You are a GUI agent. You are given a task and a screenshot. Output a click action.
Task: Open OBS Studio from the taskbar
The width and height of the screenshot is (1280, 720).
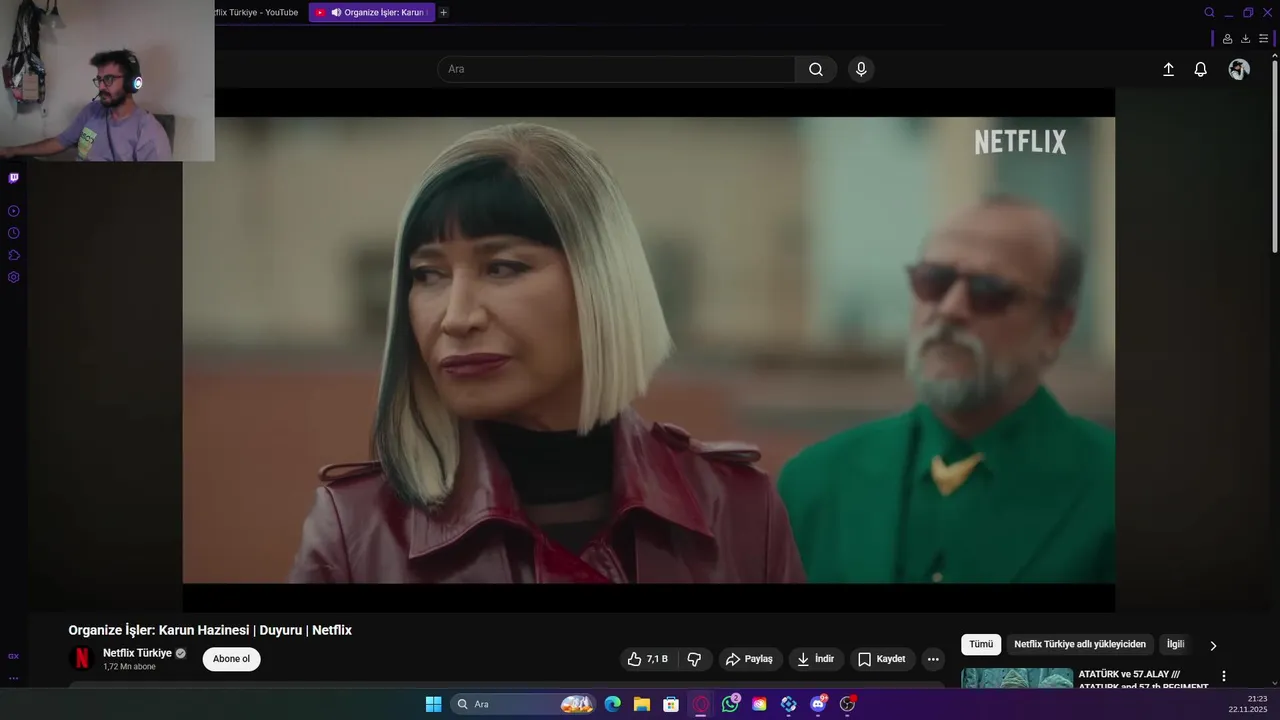coord(848,704)
